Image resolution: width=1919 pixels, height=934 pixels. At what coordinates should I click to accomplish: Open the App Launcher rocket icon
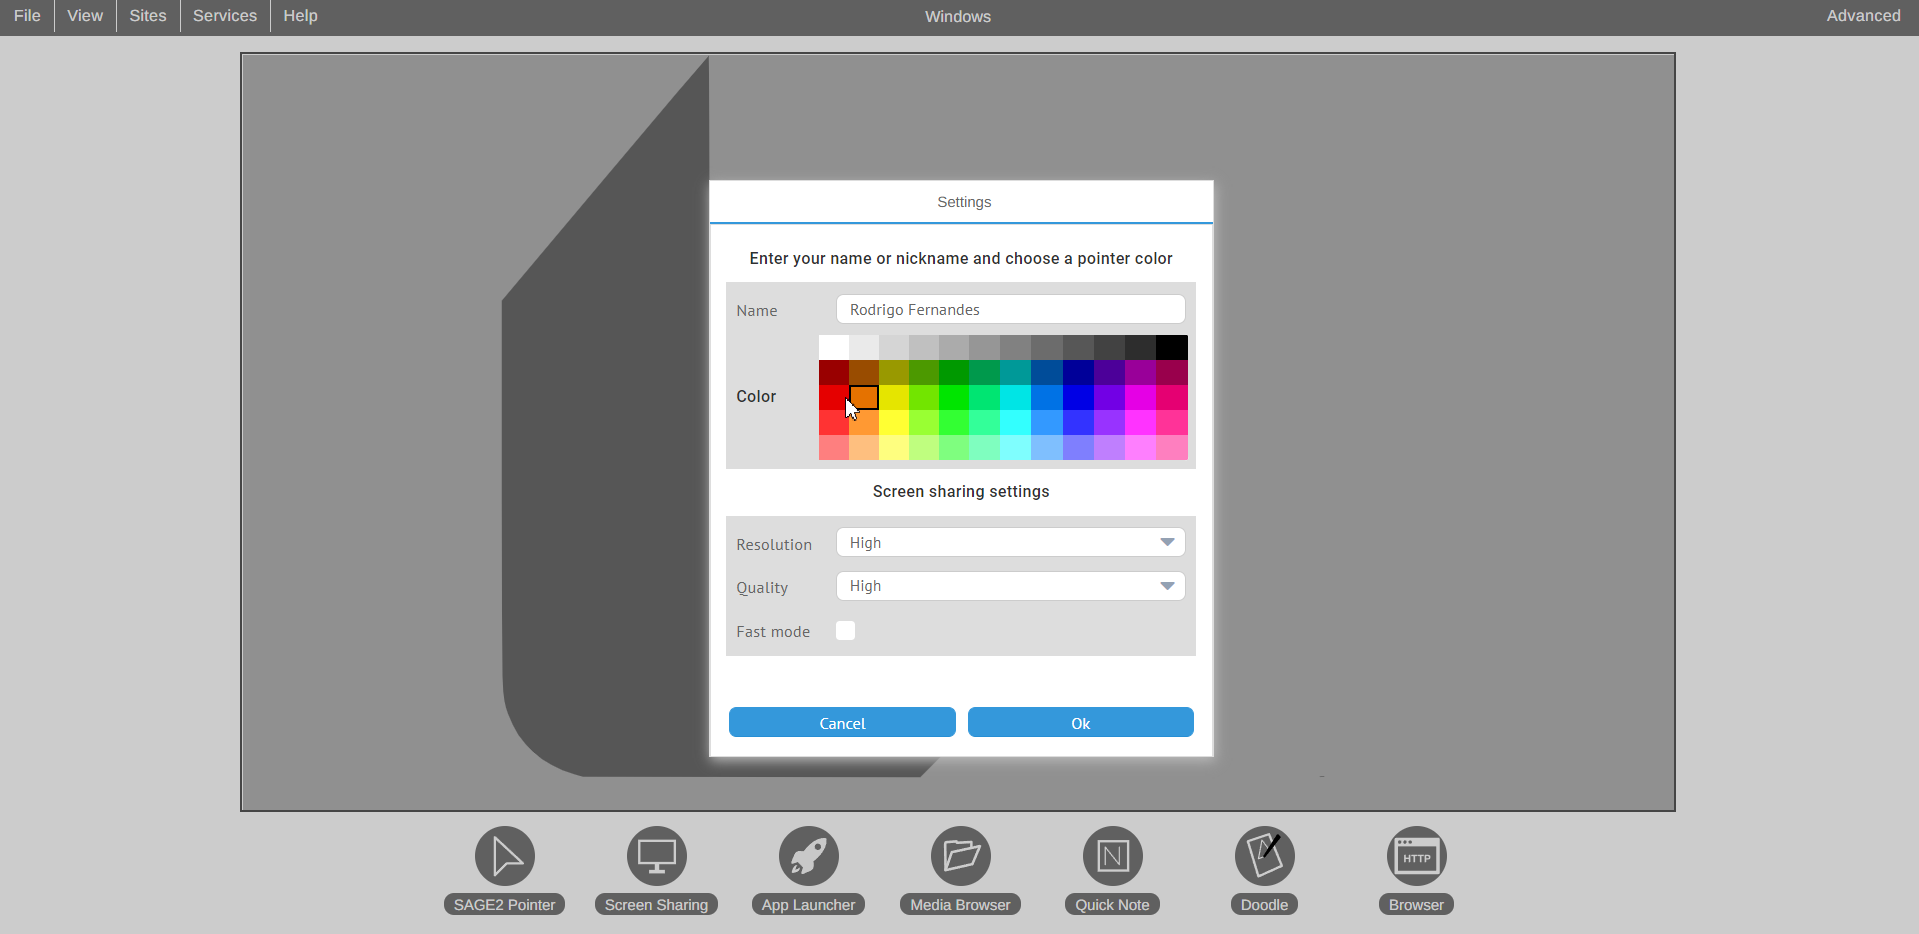pyautogui.click(x=809, y=856)
